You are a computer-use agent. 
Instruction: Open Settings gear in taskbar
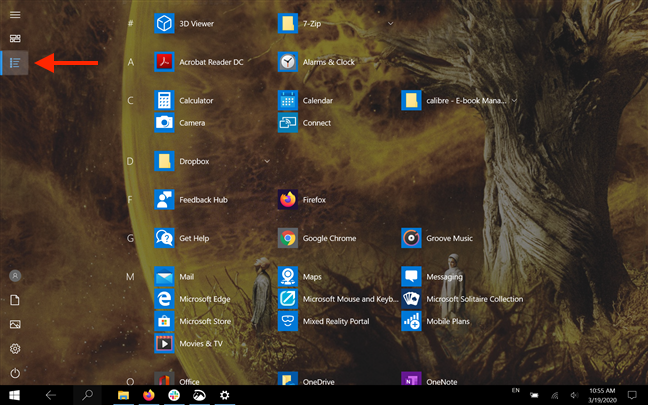(224, 395)
